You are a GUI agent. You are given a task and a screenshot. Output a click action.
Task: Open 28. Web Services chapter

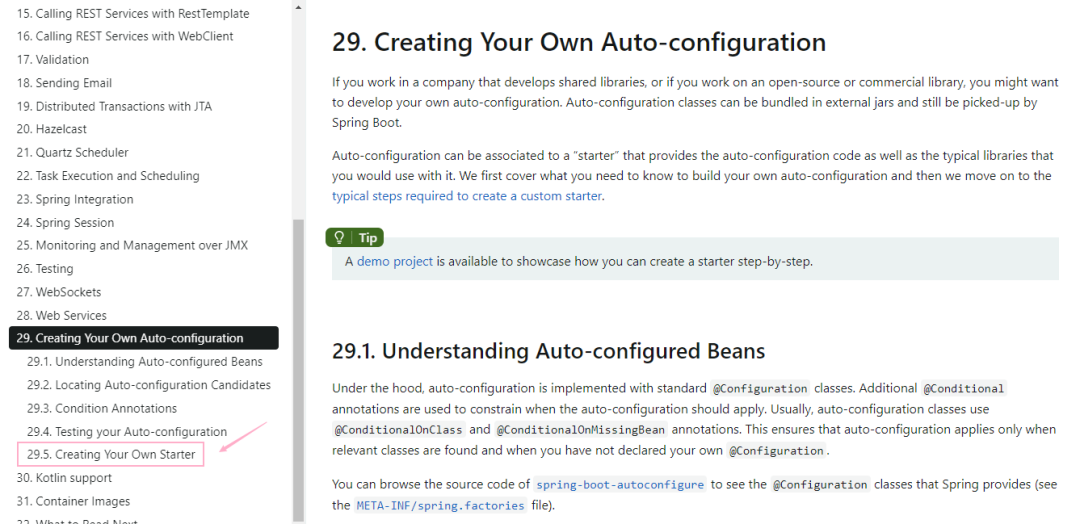click(x=61, y=315)
